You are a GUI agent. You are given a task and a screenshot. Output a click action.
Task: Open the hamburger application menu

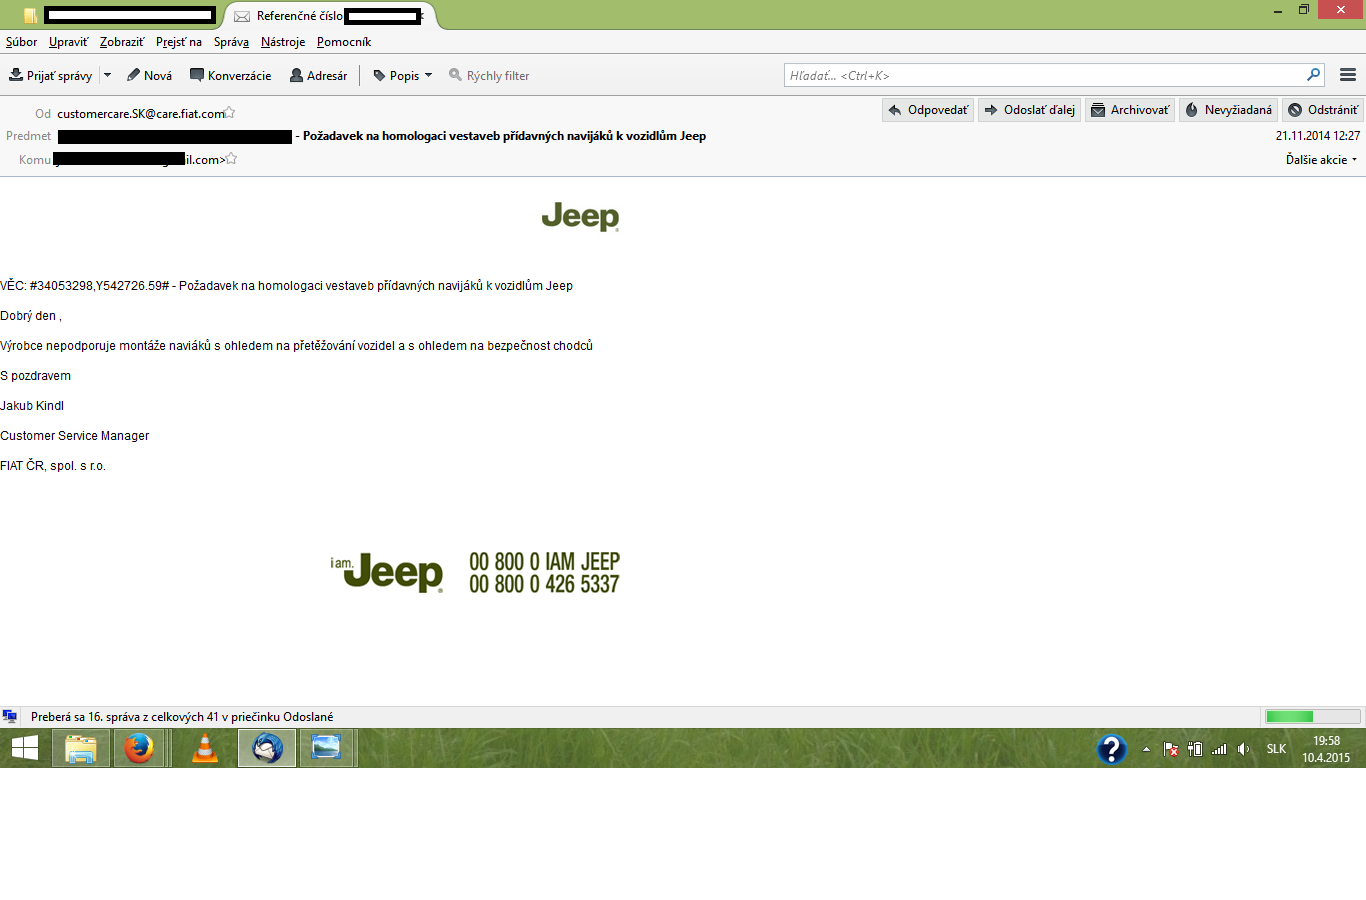pos(1348,75)
